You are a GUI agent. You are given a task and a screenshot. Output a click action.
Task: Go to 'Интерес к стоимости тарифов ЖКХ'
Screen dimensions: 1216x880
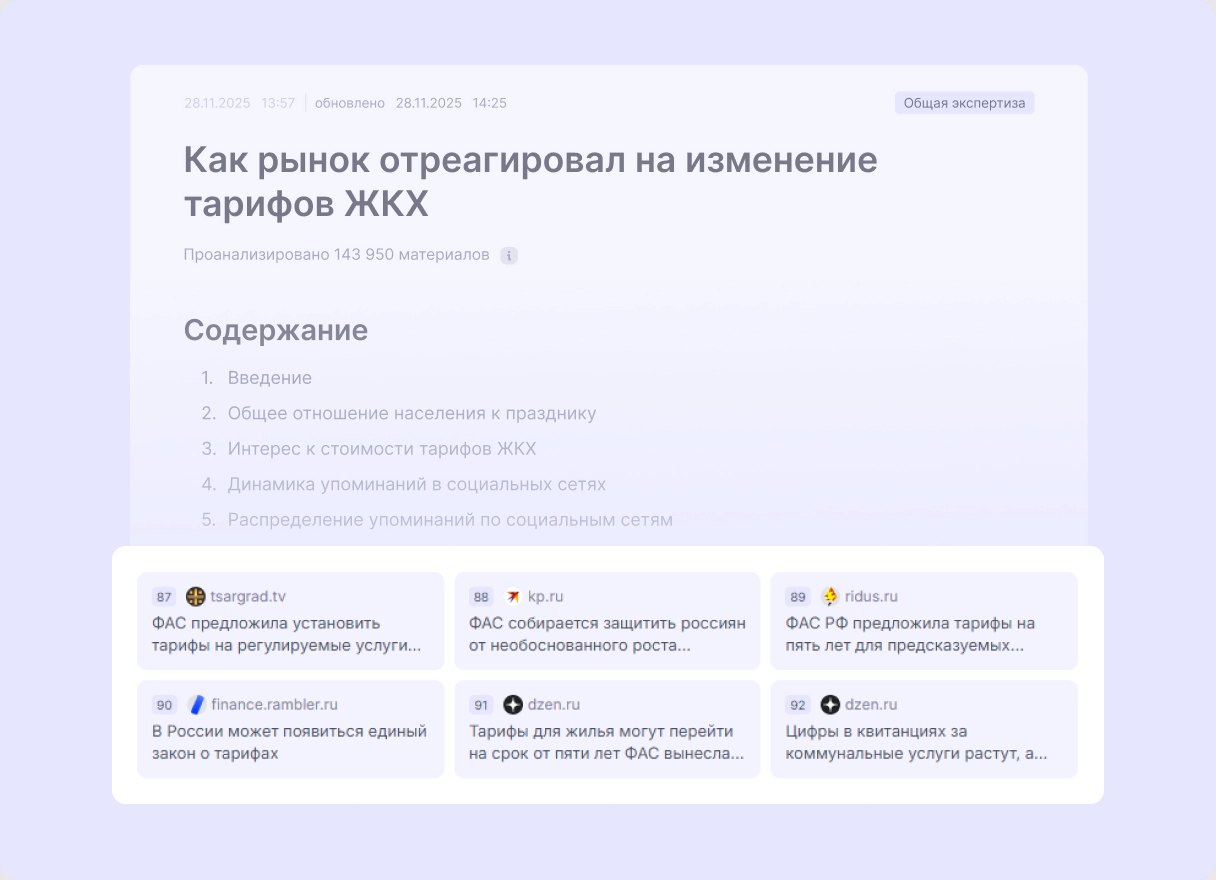click(x=382, y=449)
